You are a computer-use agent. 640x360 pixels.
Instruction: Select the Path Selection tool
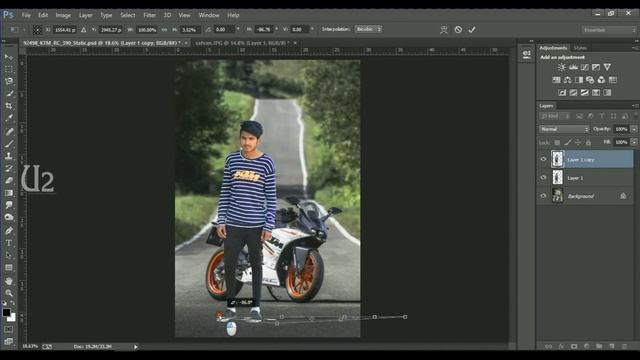point(9,255)
